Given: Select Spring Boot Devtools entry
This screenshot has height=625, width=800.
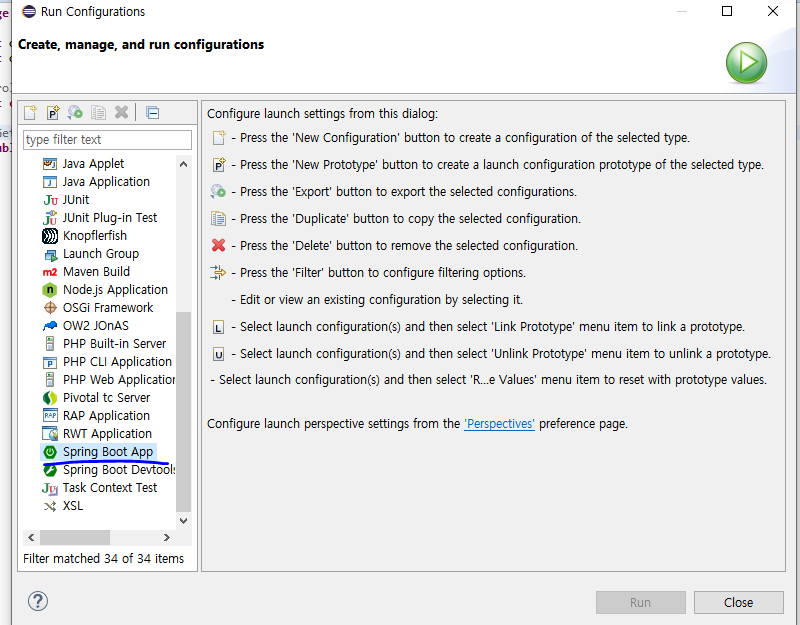Looking at the screenshot, I should coord(119,470).
